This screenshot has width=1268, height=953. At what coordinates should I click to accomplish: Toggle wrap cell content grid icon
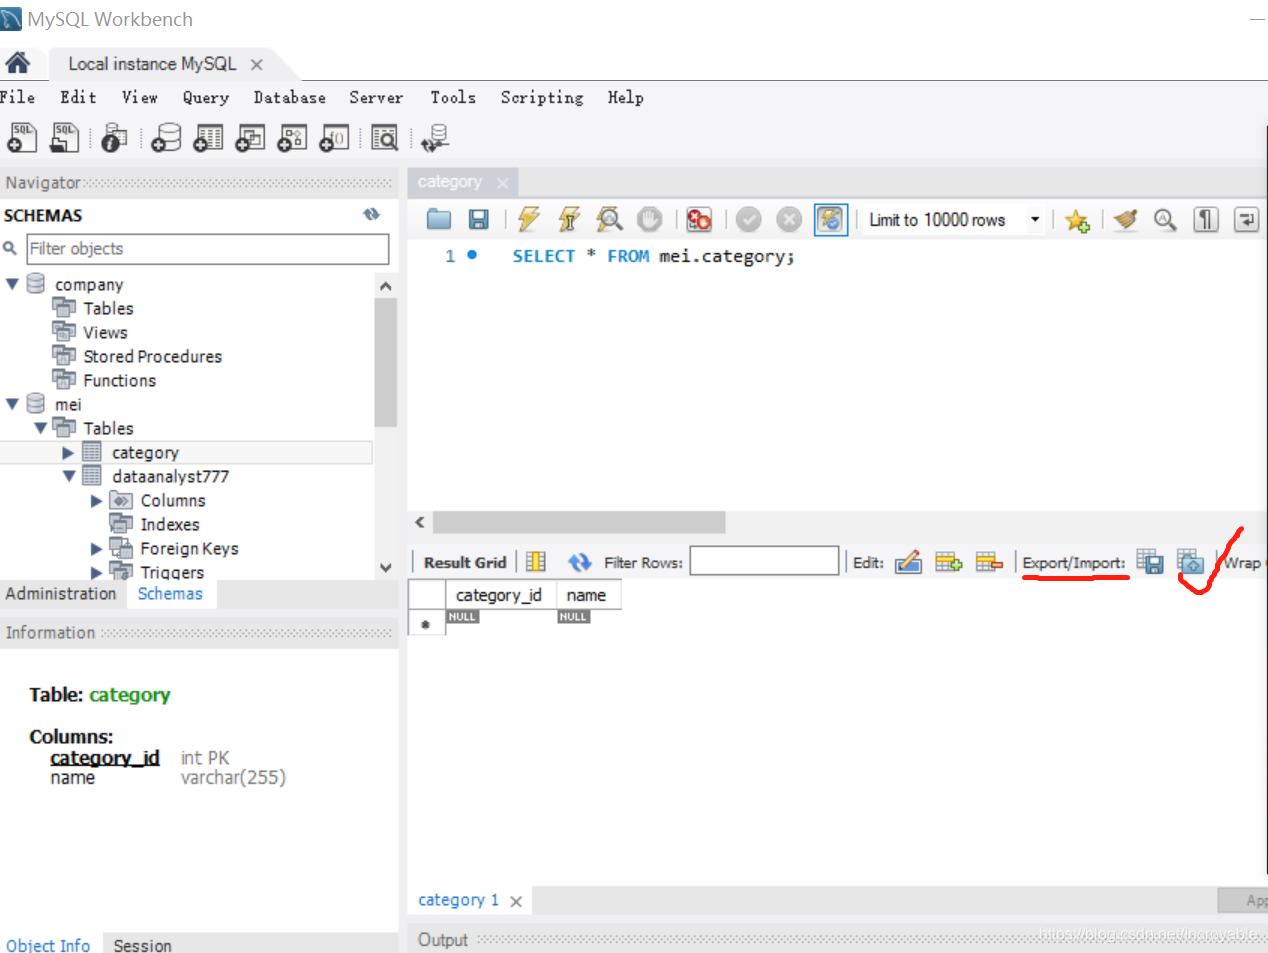pos(536,562)
